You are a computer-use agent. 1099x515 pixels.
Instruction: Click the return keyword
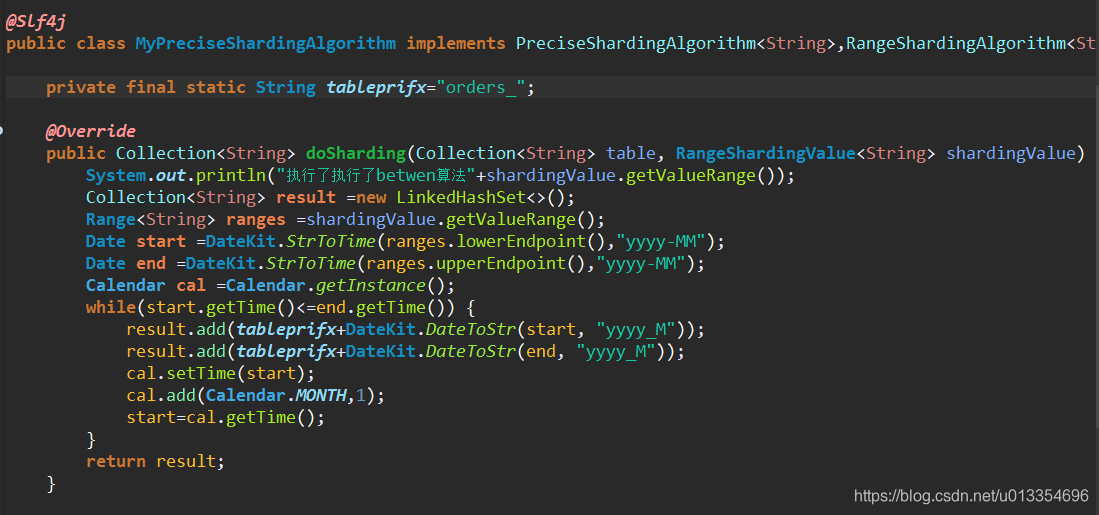click(x=116, y=461)
